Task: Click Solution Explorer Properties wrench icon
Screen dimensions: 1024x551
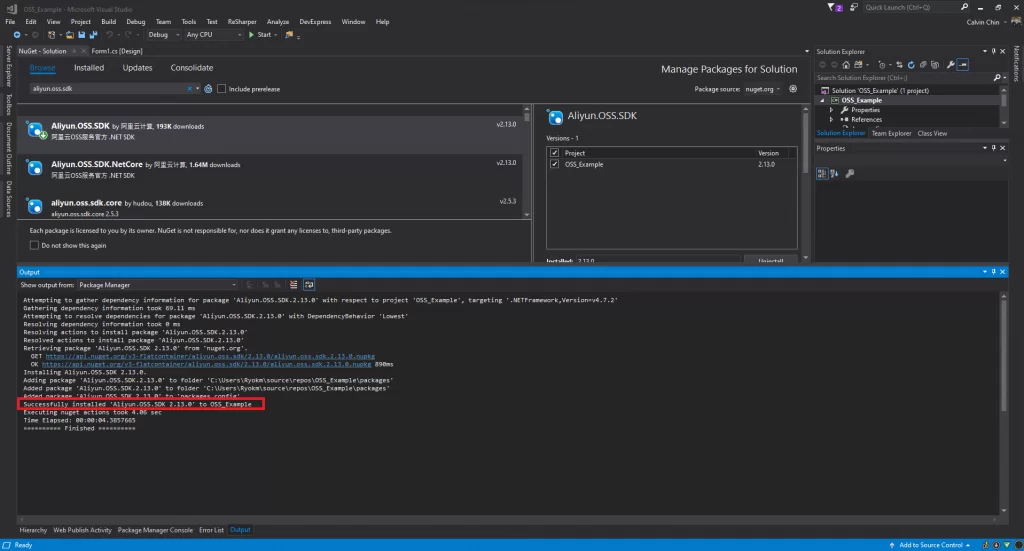Action: coord(951,65)
